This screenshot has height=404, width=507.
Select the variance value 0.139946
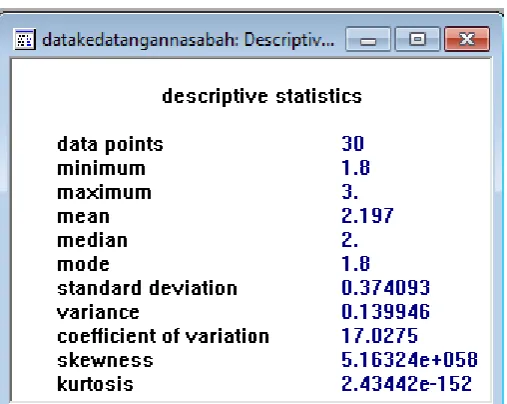386,312
